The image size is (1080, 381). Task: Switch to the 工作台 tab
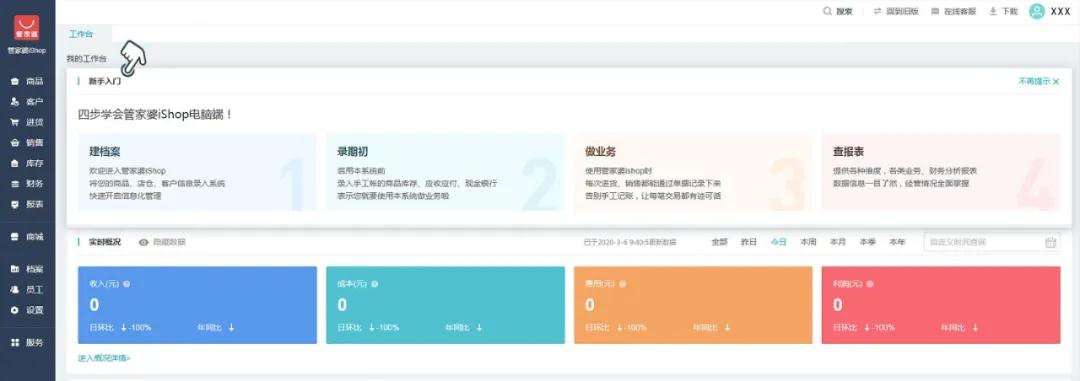(x=81, y=34)
